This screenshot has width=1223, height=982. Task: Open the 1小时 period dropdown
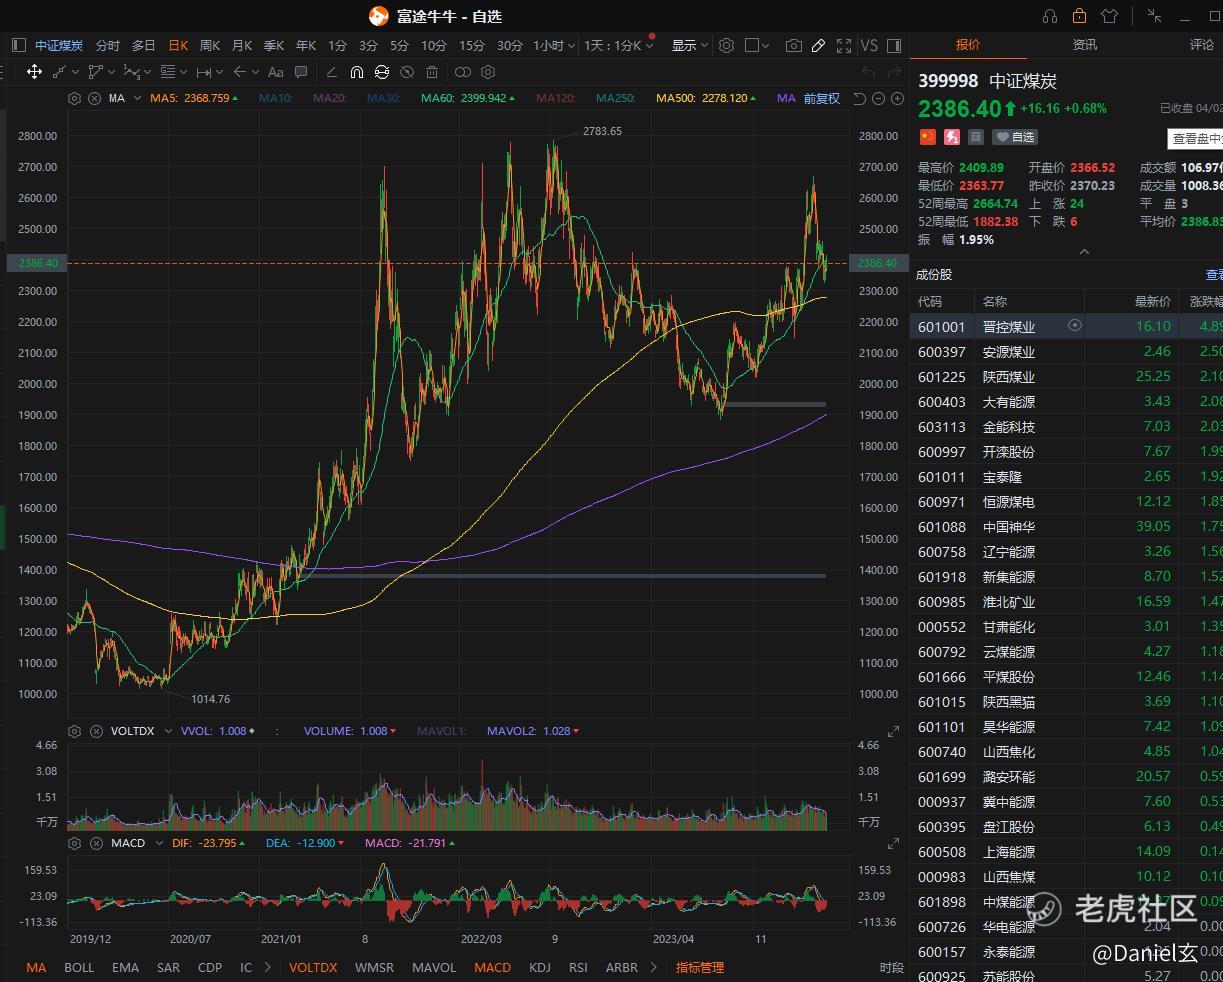[x=554, y=45]
